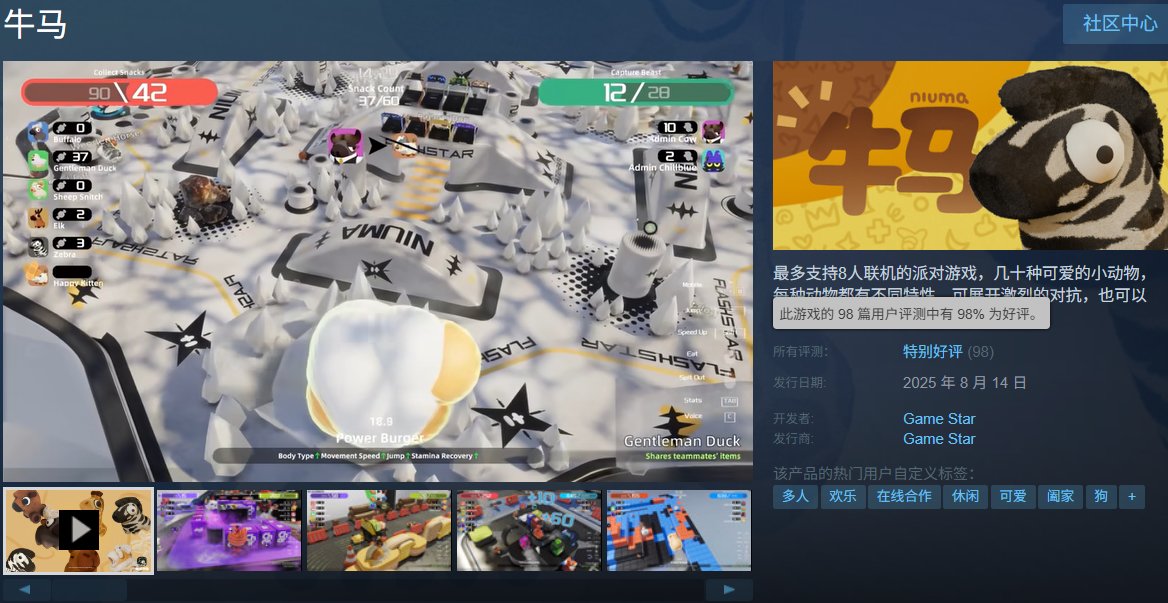Image resolution: width=1168 pixels, height=603 pixels.
Task: Open the publisher Game Star link
Action: (939, 439)
